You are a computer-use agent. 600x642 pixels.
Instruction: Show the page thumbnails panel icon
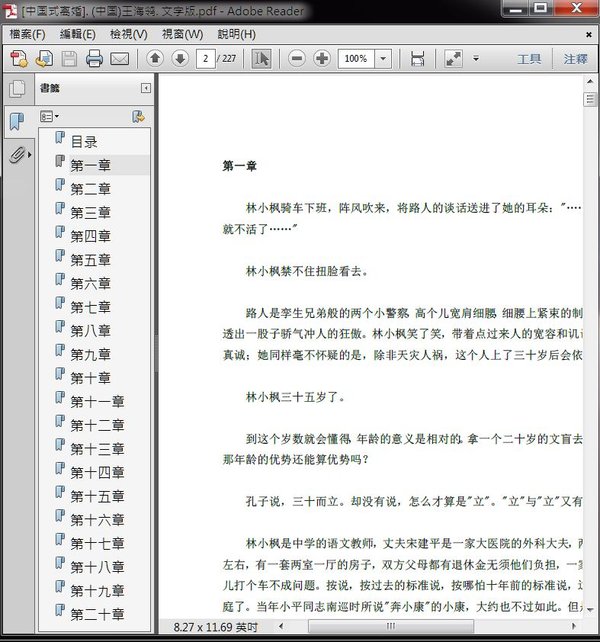(x=18, y=88)
